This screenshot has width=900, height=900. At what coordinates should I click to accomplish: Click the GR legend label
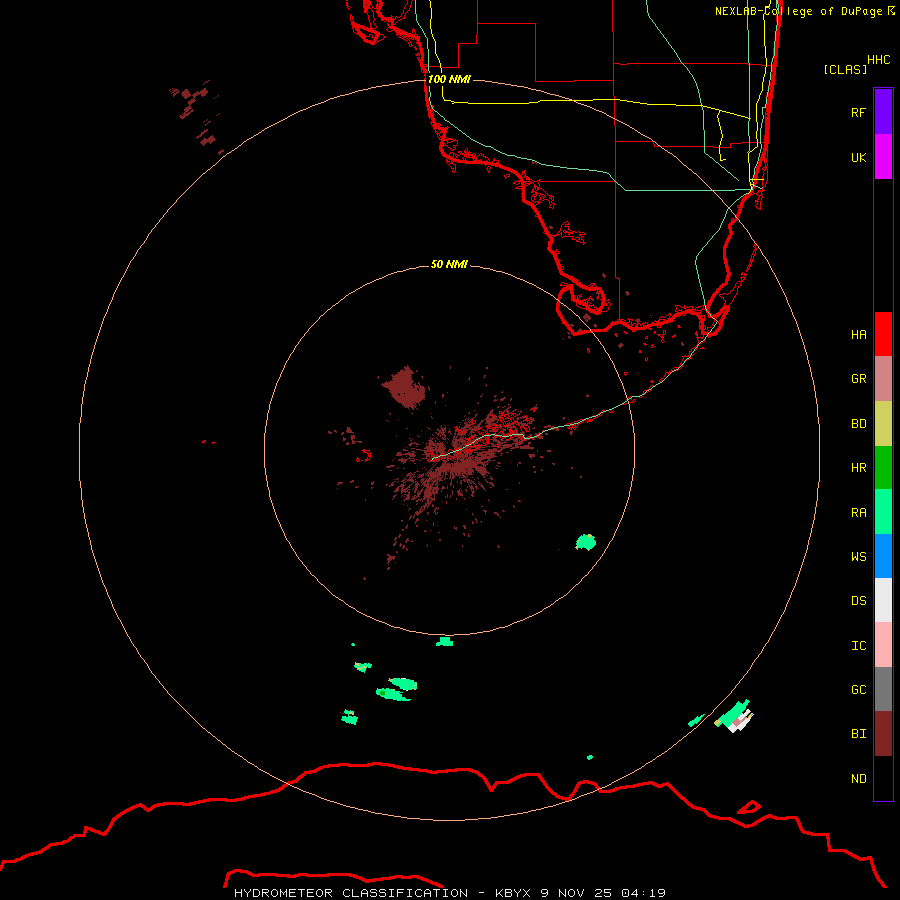pyautogui.click(x=858, y=379)
